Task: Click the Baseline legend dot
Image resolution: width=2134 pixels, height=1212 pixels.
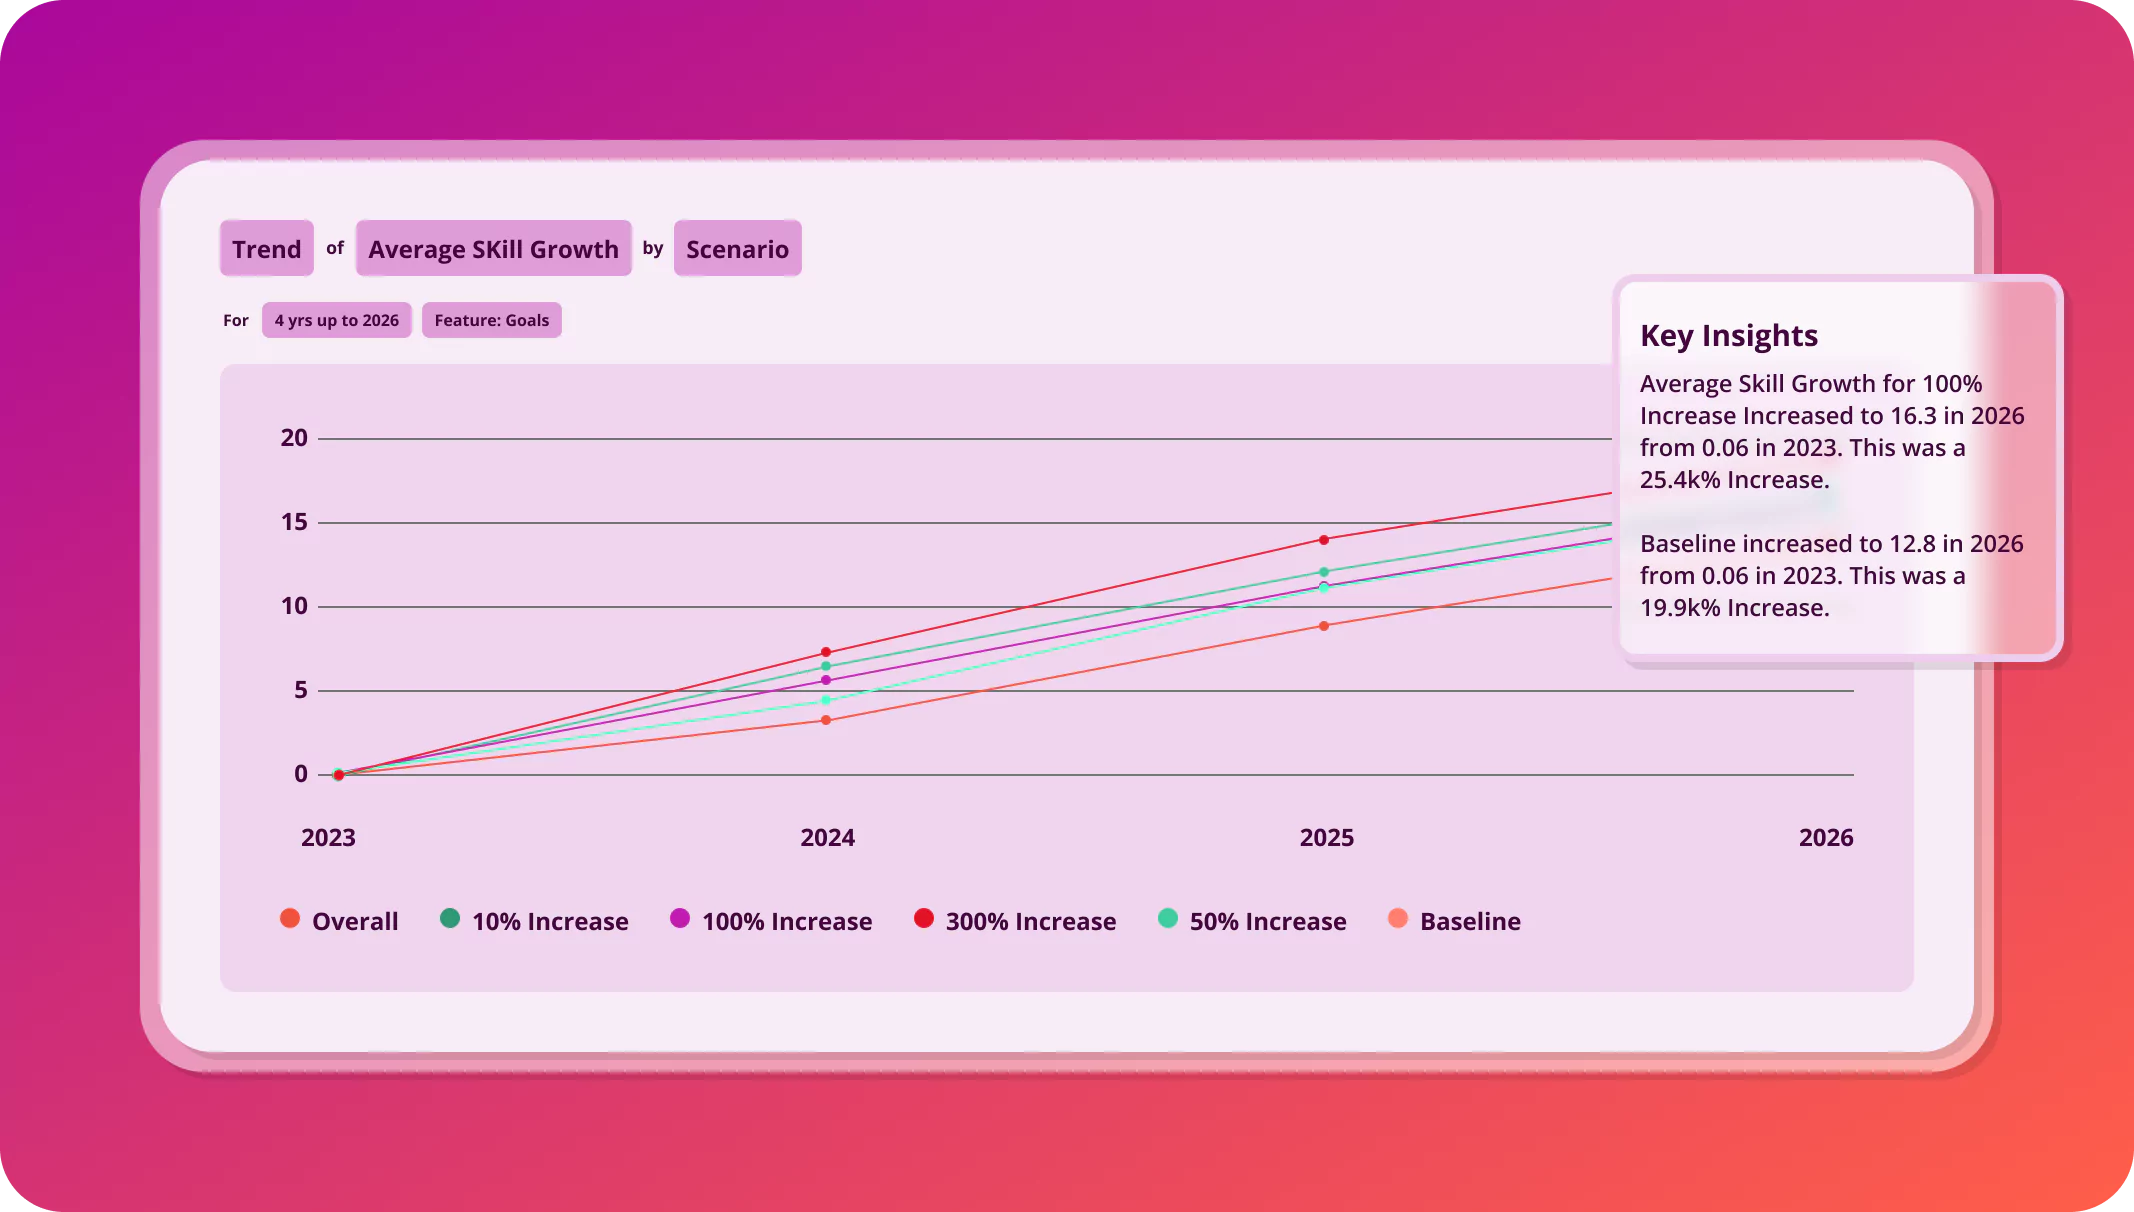Action: click(1398, 919)
